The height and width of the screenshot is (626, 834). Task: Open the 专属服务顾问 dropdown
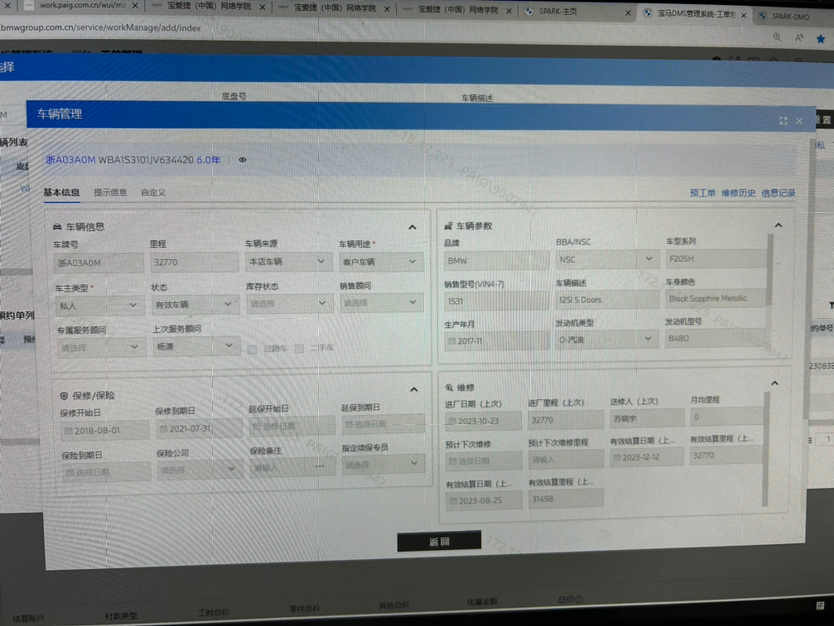coord(101,347)
